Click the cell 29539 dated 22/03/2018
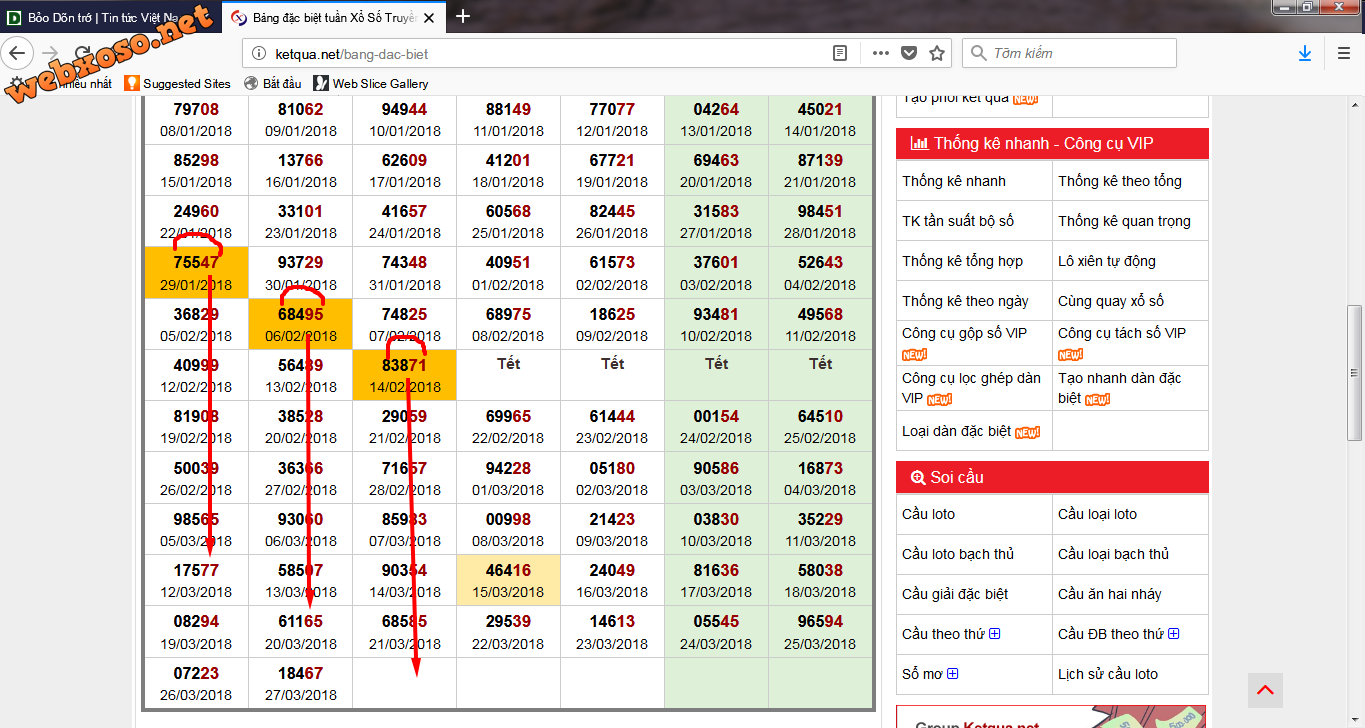The image size is (1365, 728). tap(508, 632)
